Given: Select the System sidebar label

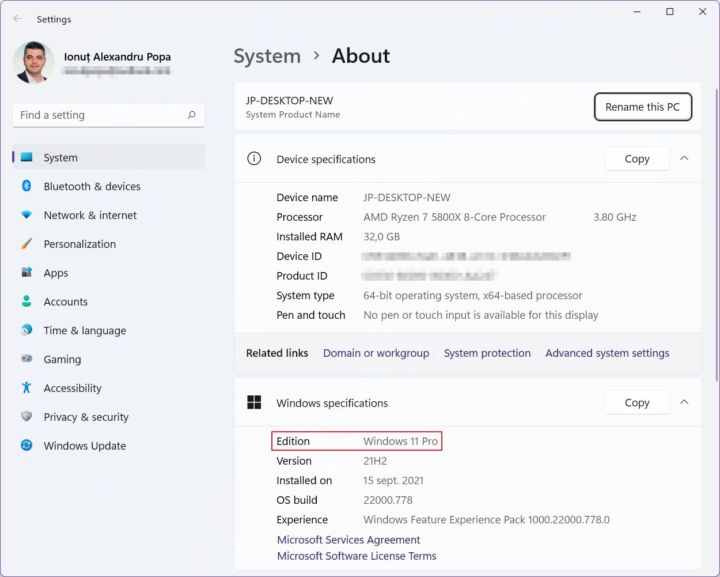Looking at the screenshot, I should click(60, 158).
